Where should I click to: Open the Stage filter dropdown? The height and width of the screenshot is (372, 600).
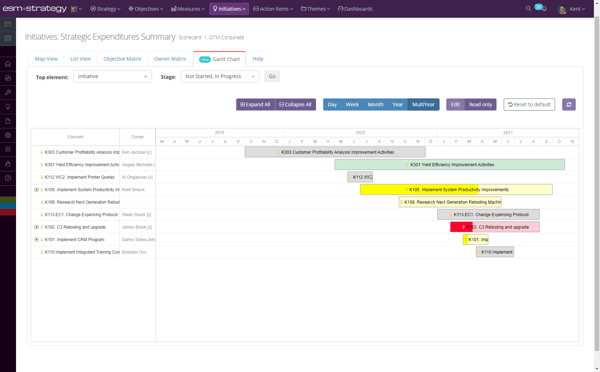pyautogui.click(x=220, y=77)
